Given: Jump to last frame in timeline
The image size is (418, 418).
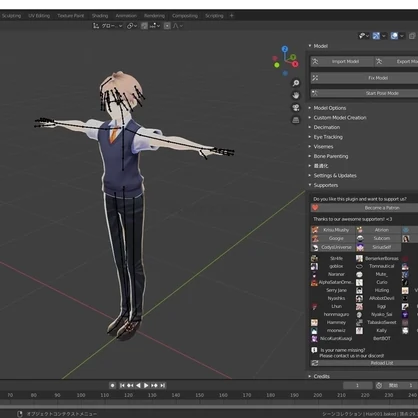Looking at the screenshot, I should pyautogui.click(x=162, y=385).
